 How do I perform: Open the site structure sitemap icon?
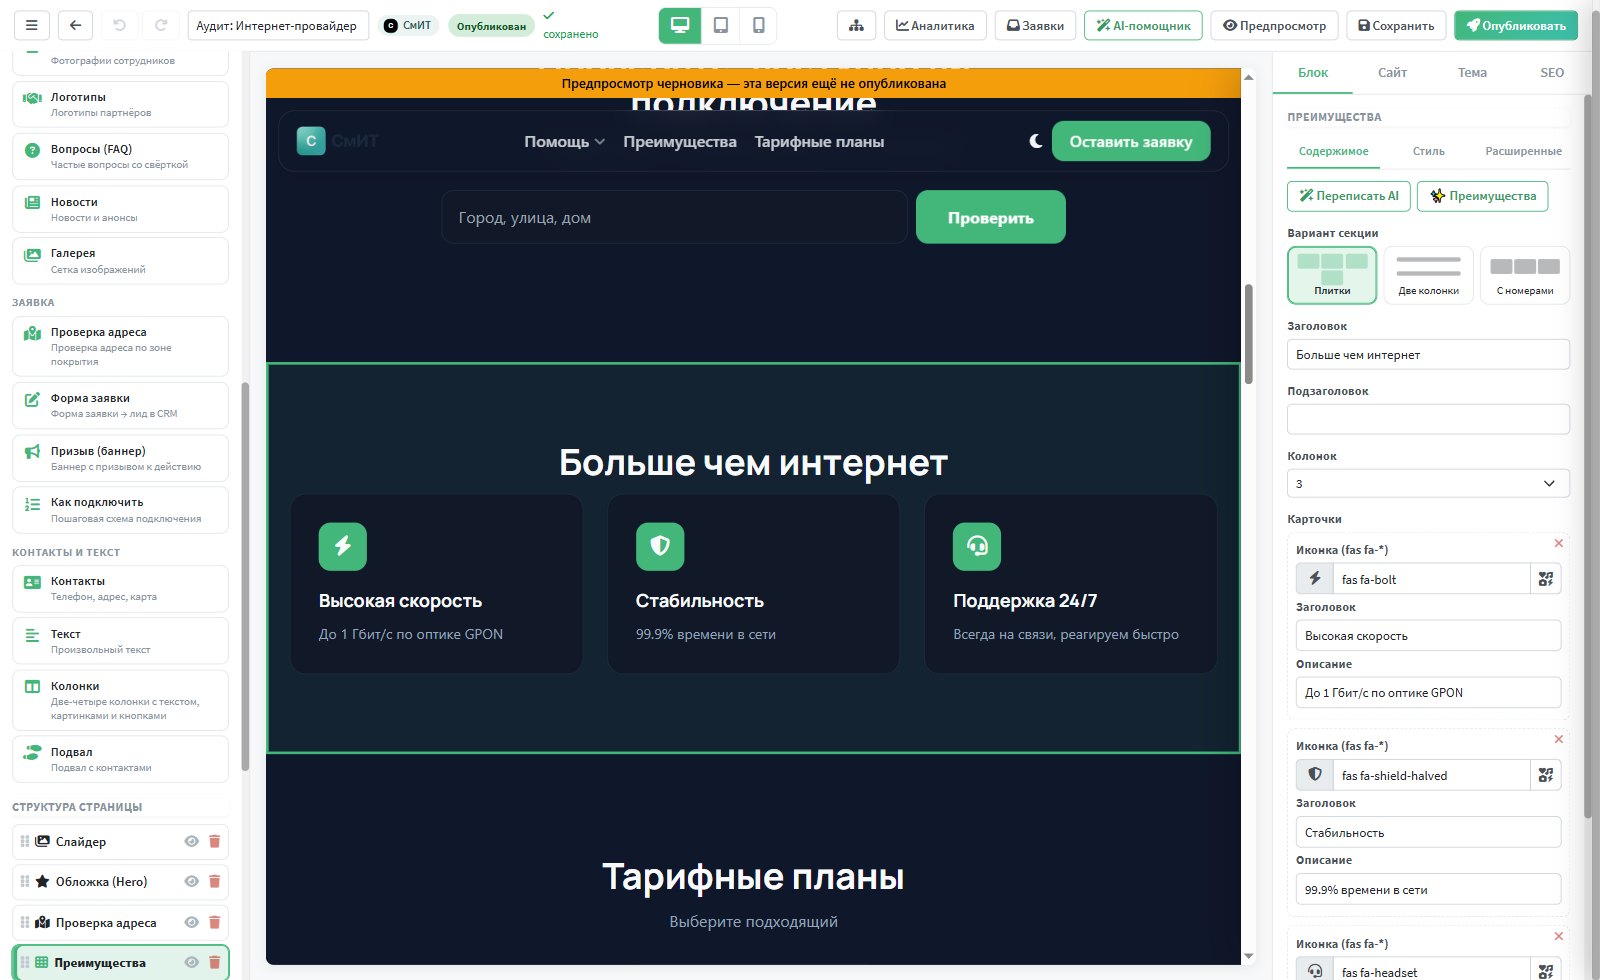point(856,26)
